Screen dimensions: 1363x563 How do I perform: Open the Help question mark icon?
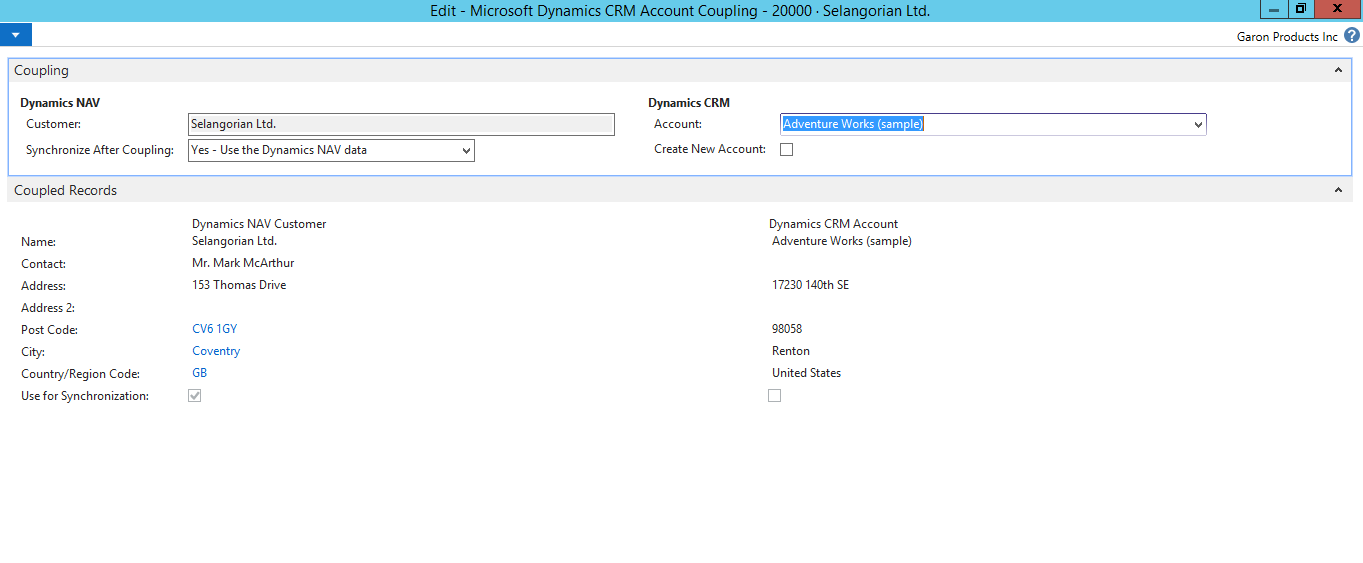click(x=1352, y=36)
